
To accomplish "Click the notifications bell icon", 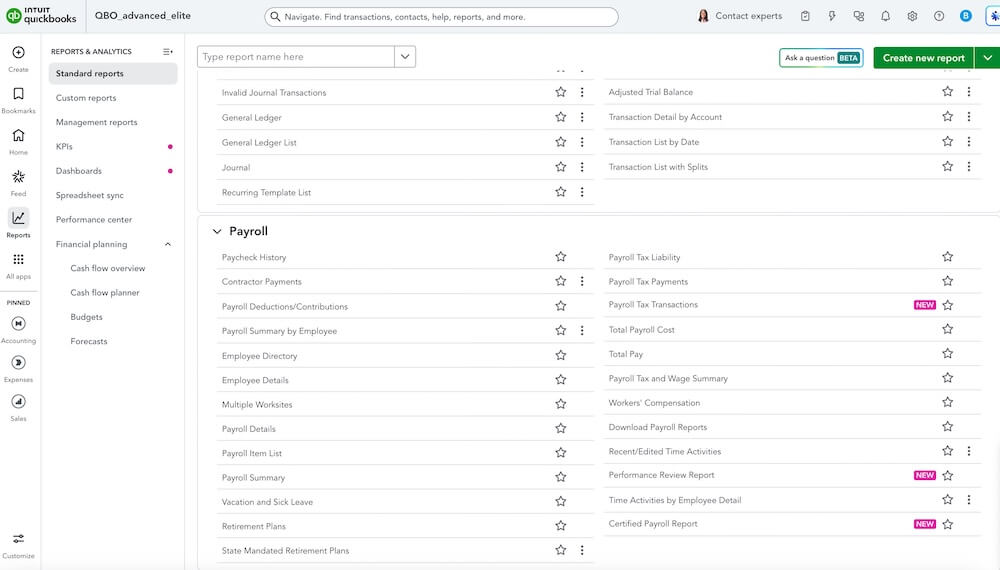I will [885, 17].
